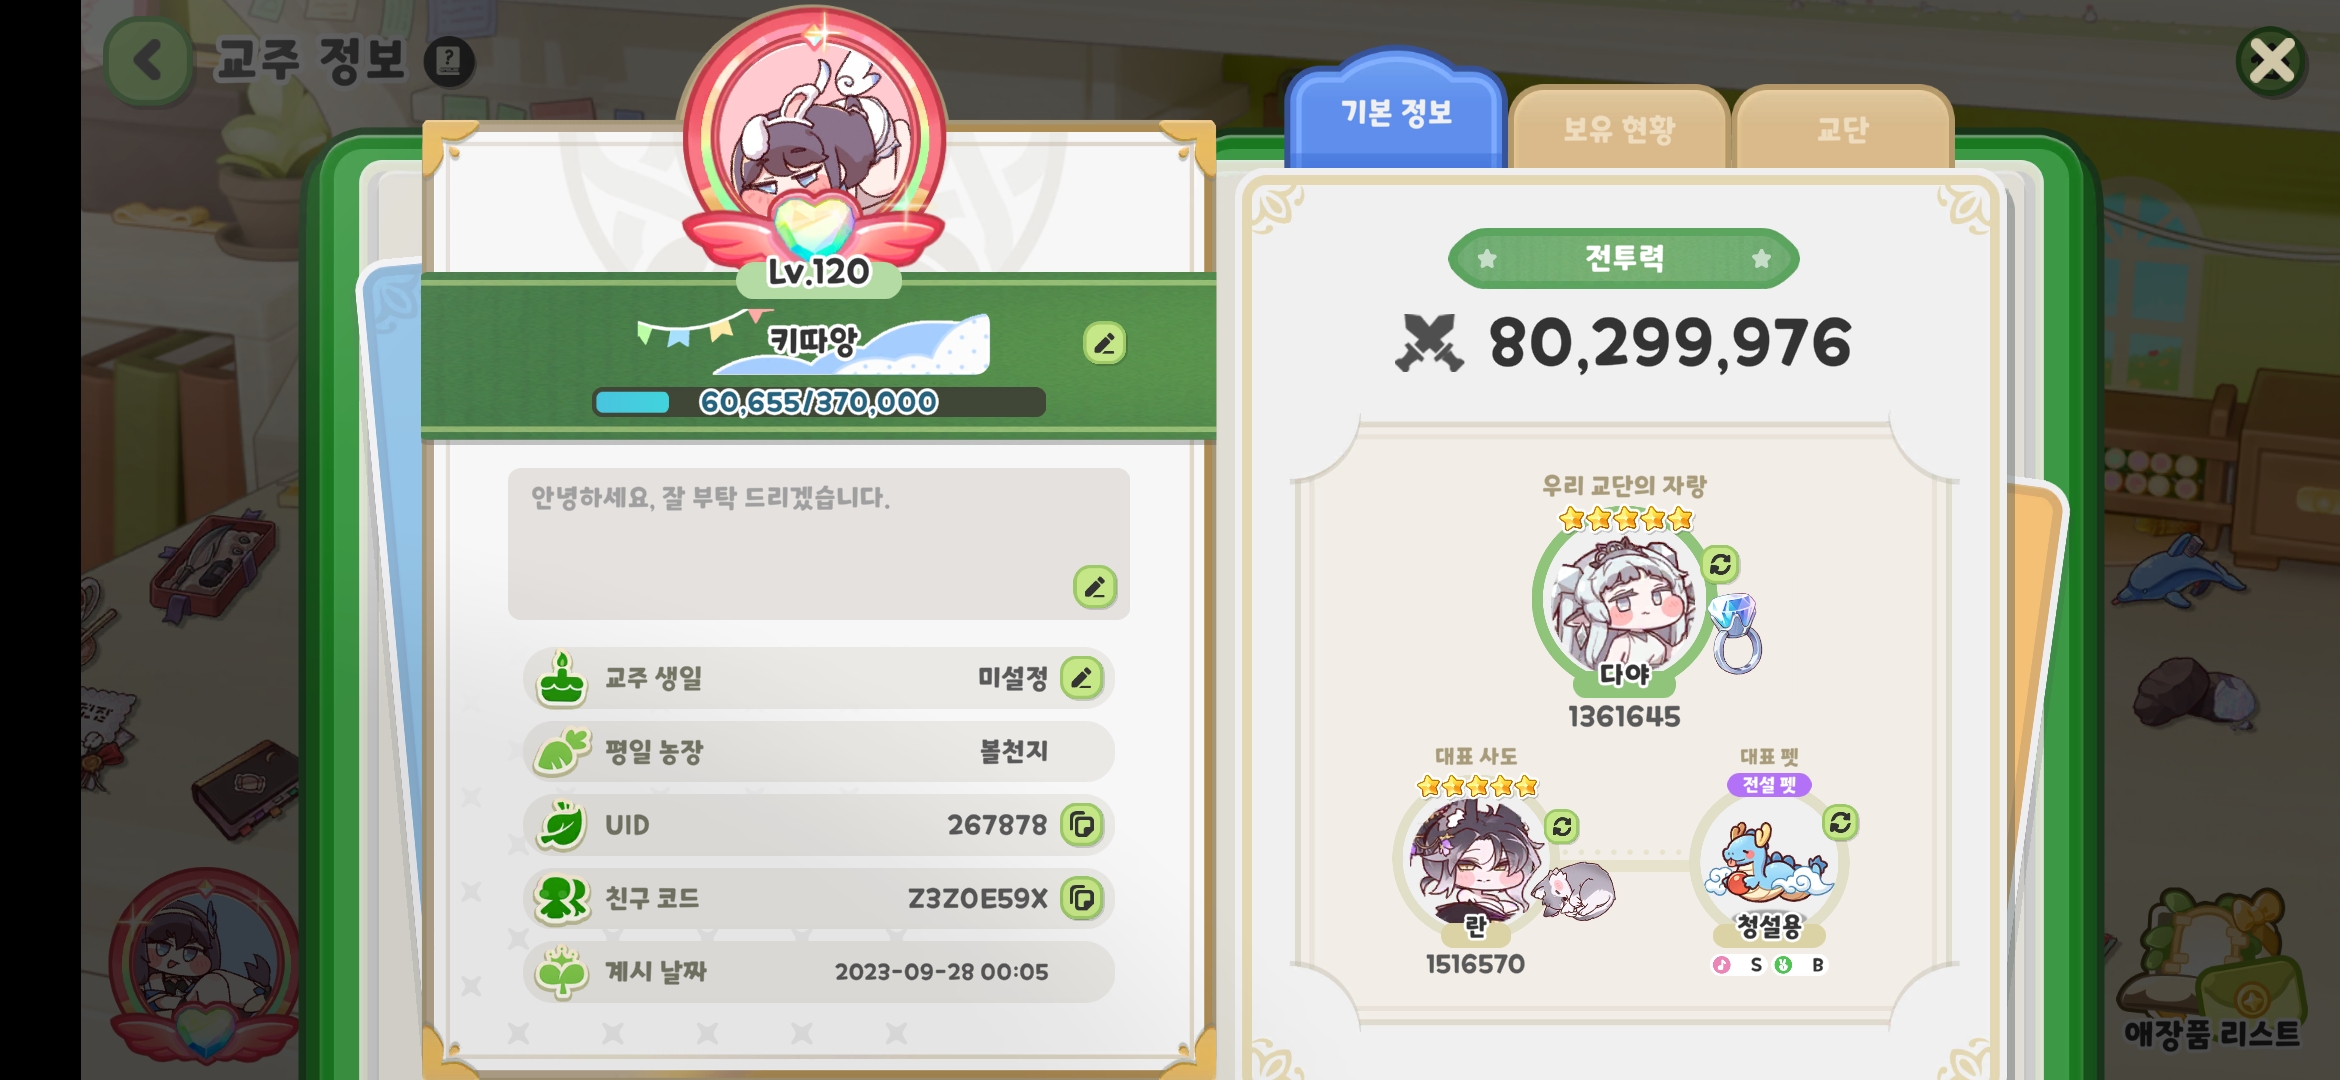This screenshot has width=2340, height=1080.
Task: Edit the greeting message with pencil icon
Action: tap(1095, 587)
